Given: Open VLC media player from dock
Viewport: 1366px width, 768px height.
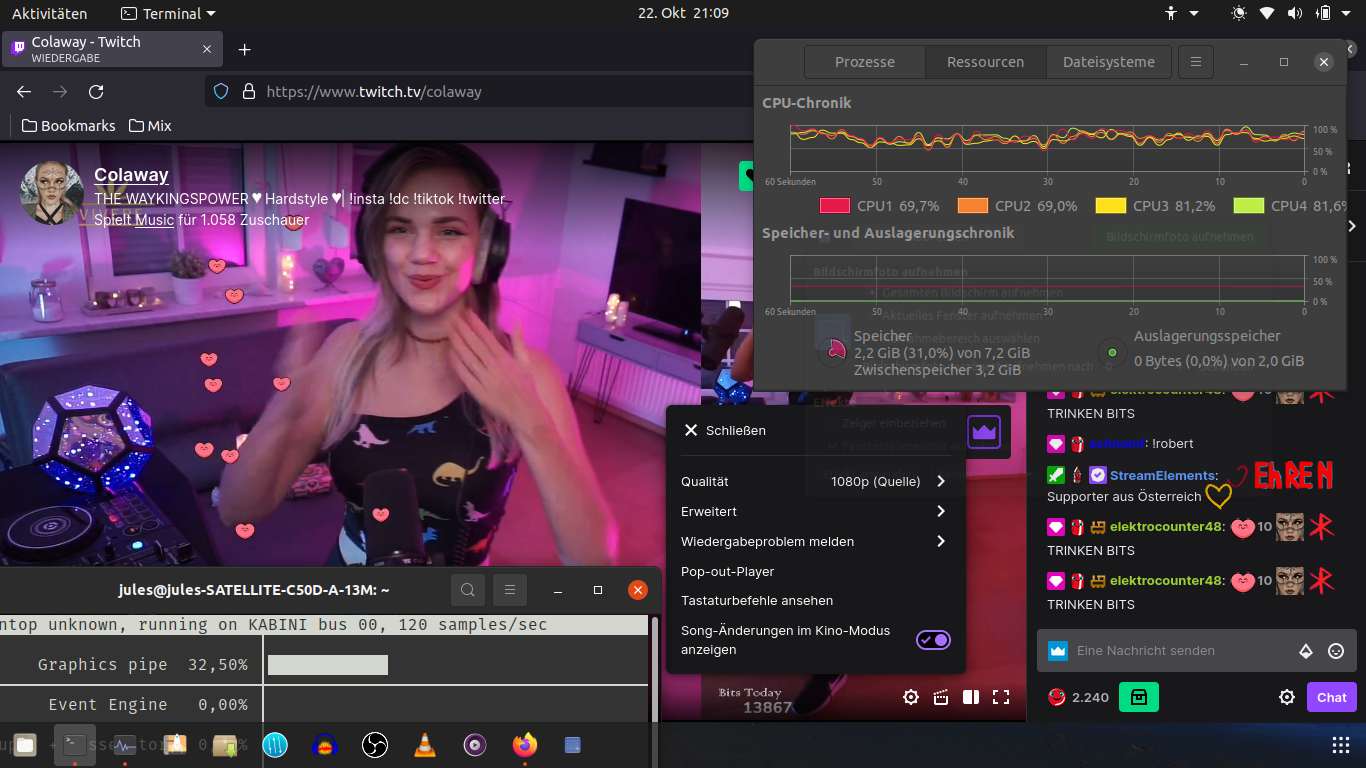Looking at the screenshot, I should [x=425, y=745].
